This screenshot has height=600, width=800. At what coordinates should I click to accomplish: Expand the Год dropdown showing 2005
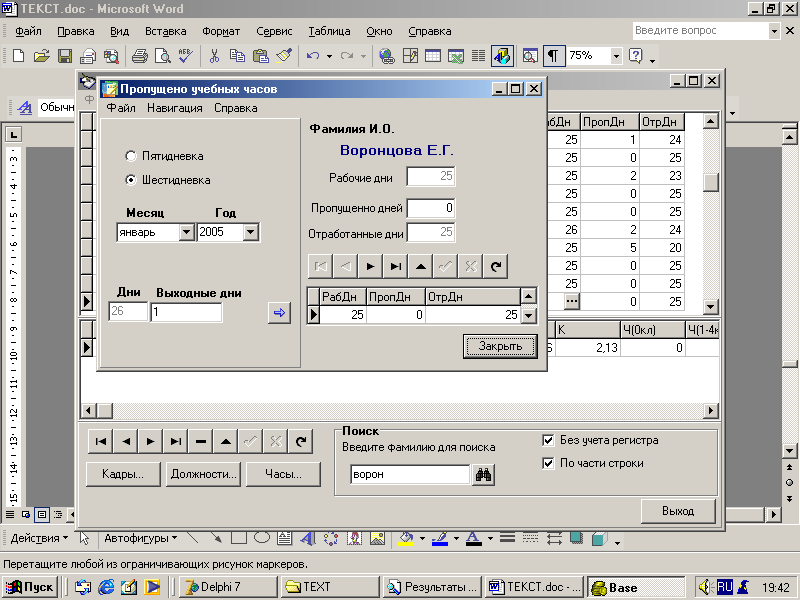pyautogui.click(x=250, y=232)
